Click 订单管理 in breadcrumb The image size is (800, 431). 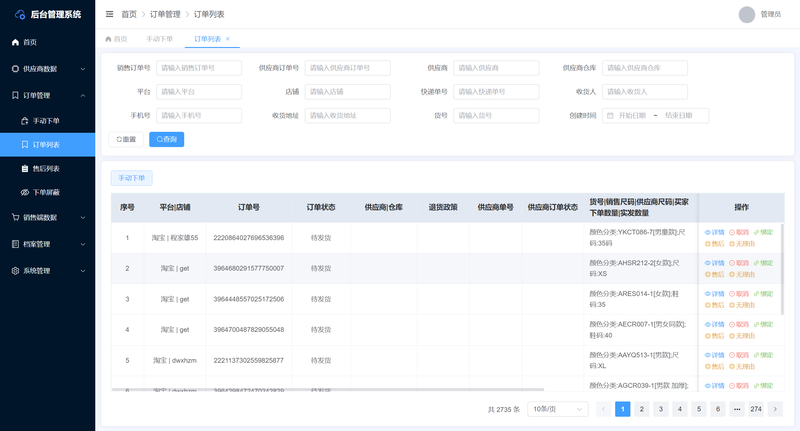coord(165,14)
